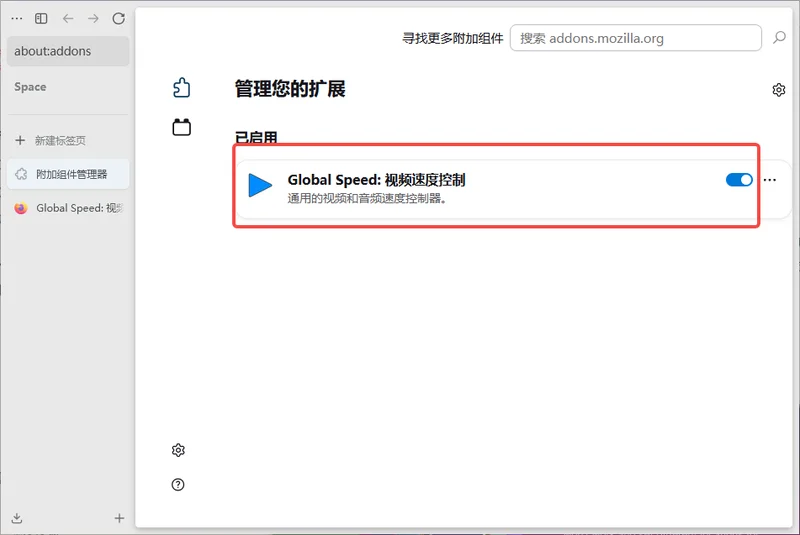The width and height of the screenshot is (800, 535).
Task: Click the magnifier search icon
Action: [x=779, y=37]
